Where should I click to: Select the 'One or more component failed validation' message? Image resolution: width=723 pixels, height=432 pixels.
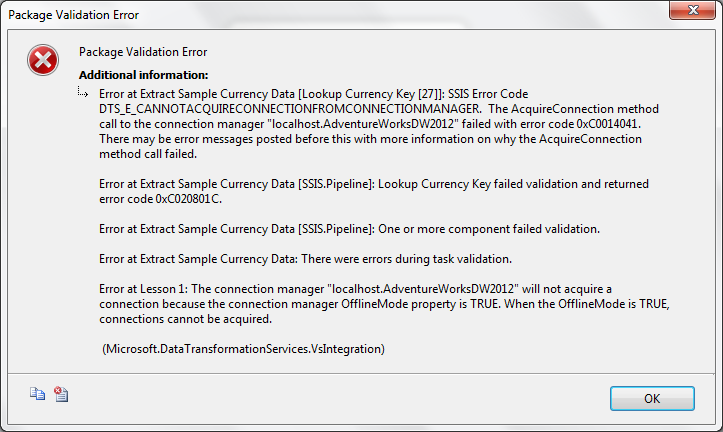pos(489,229)
